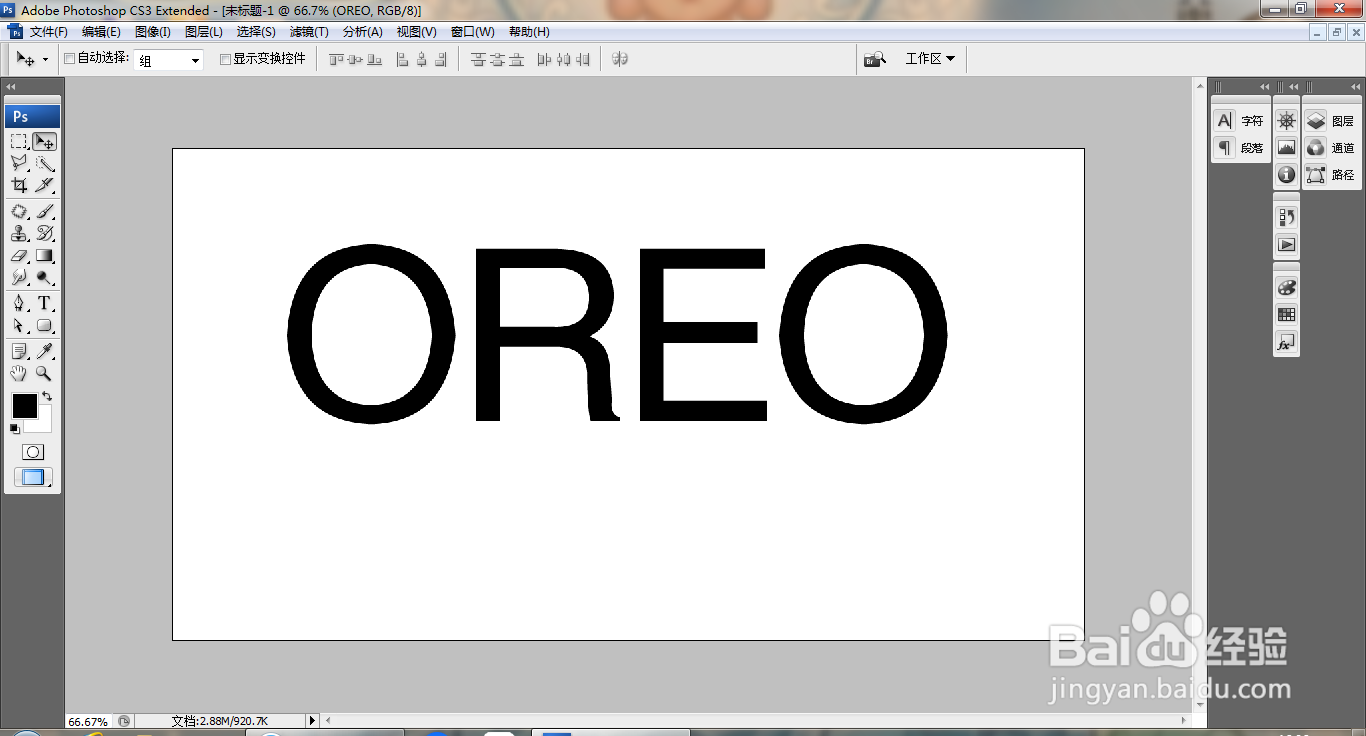Select the Dodge tool

tap(44, 277)
